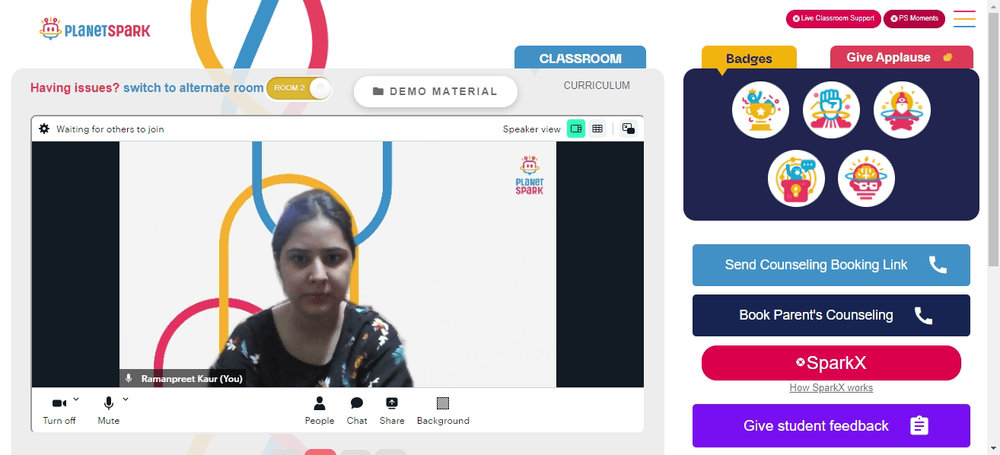Award the raised fist badge
Image resolution: width=1000 pixels, height=455 pixels.
831,110
